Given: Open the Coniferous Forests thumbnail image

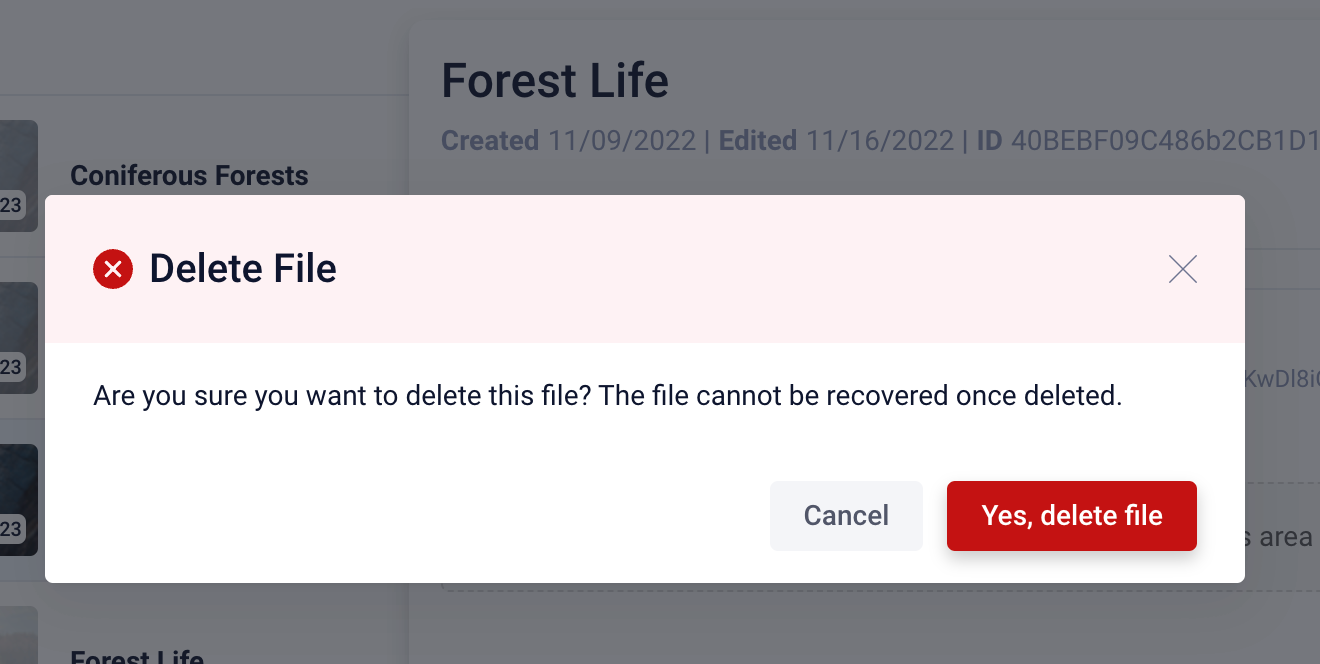Looking at the screenshot, I should (x=19, y=176).
